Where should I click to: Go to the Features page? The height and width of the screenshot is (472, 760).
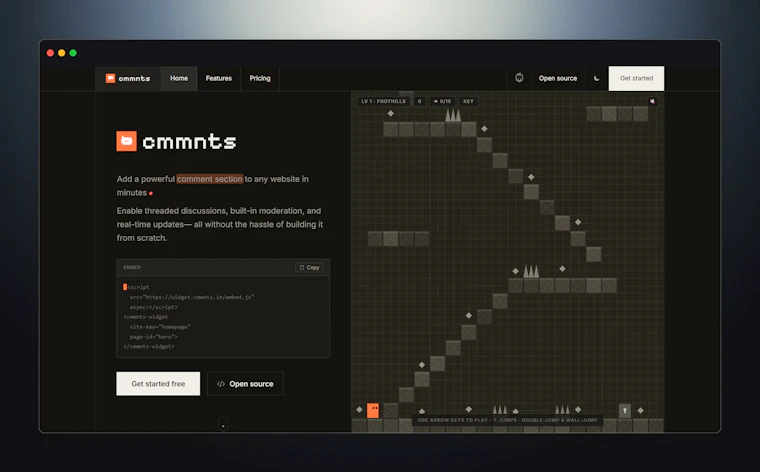[x=219, y=79]
